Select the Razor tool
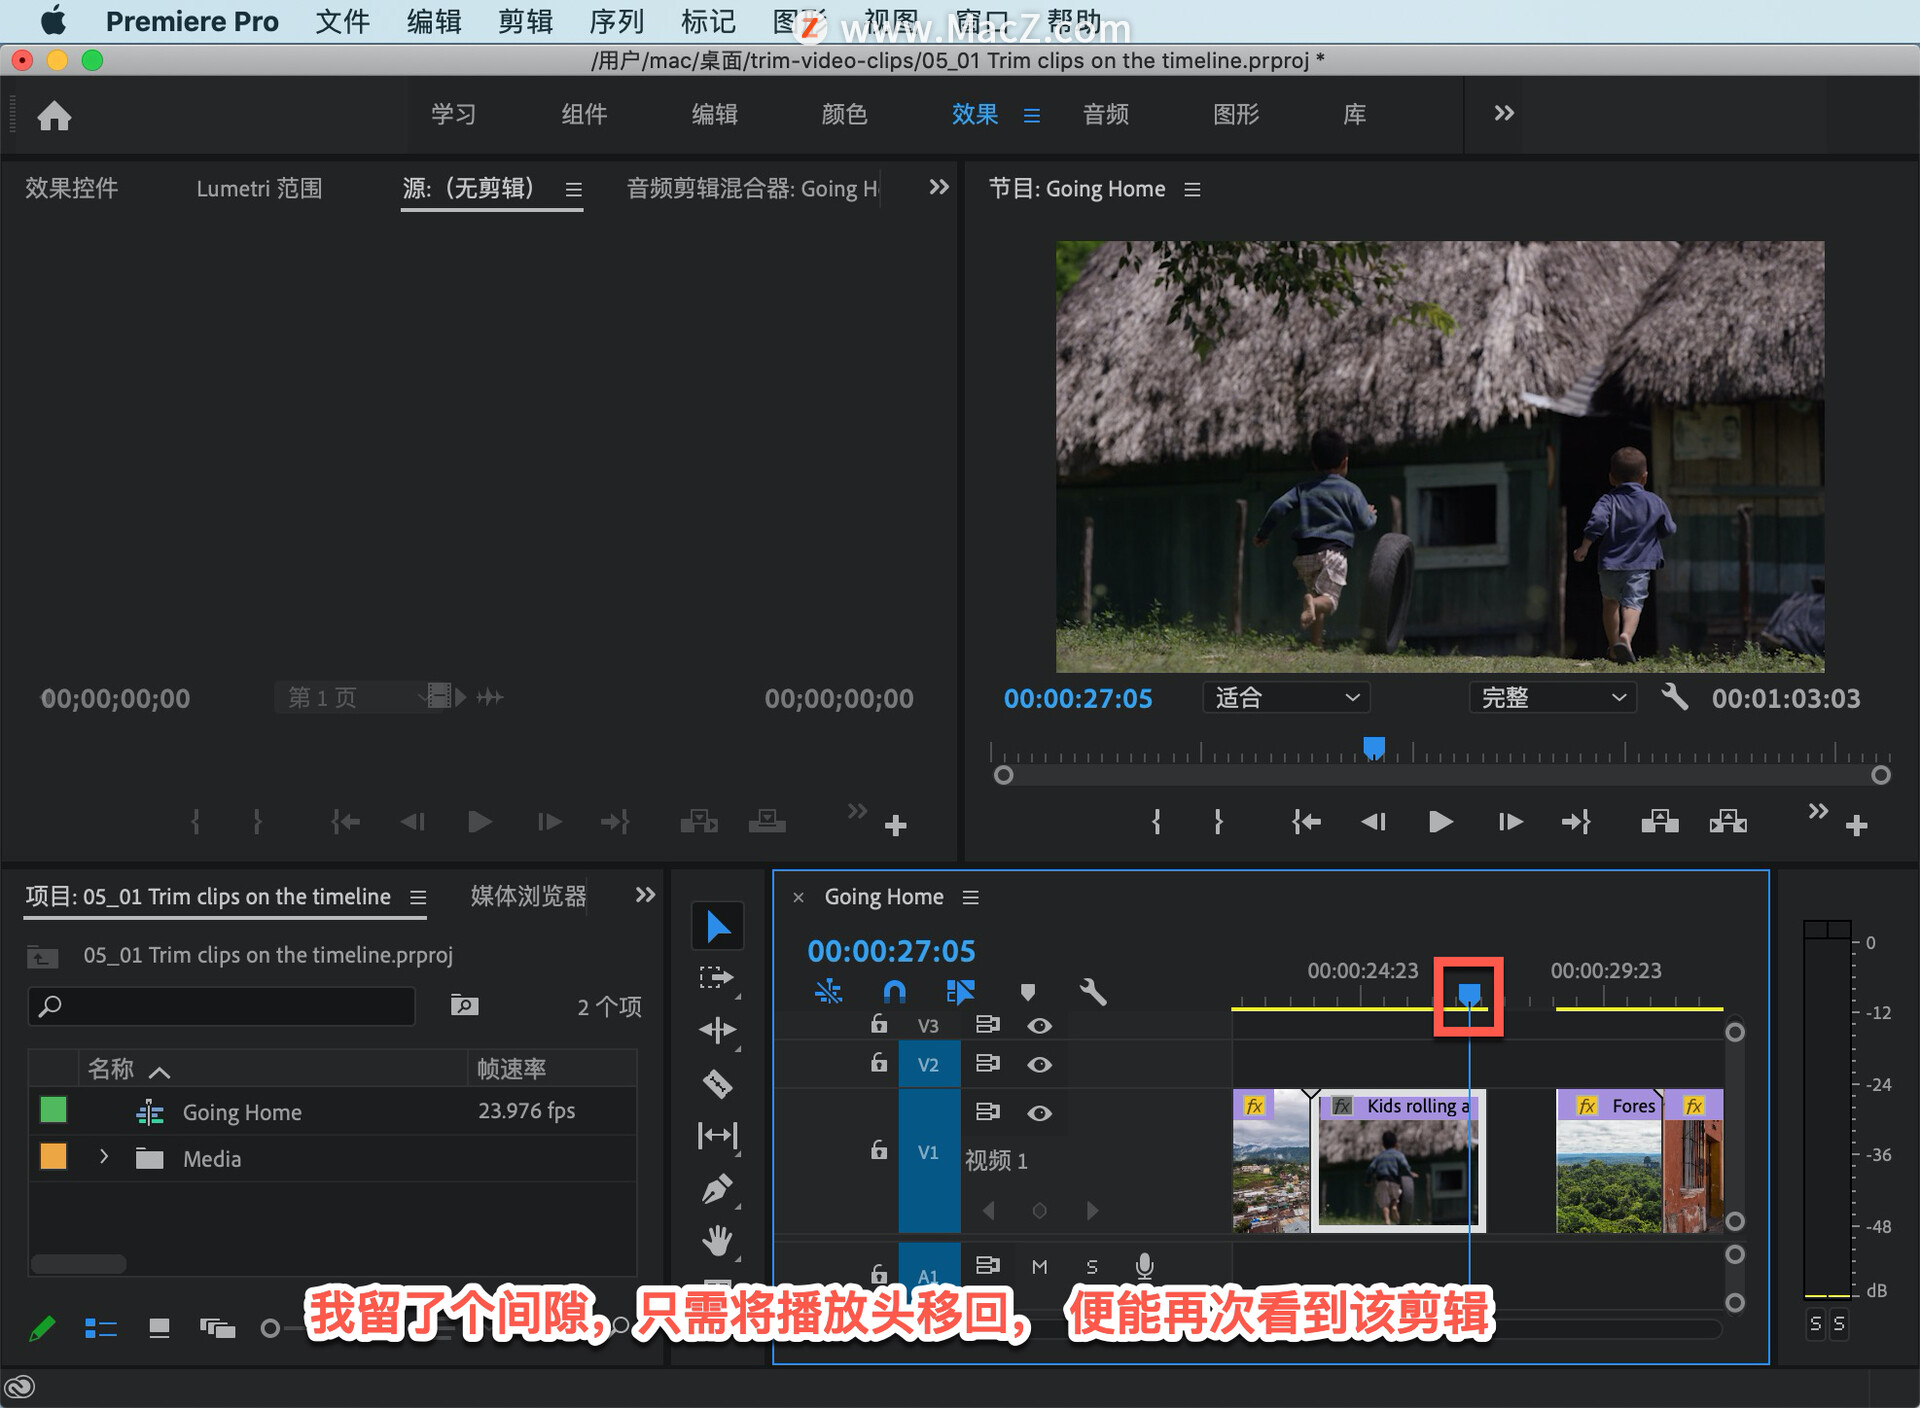 (x=717, y=1083)
